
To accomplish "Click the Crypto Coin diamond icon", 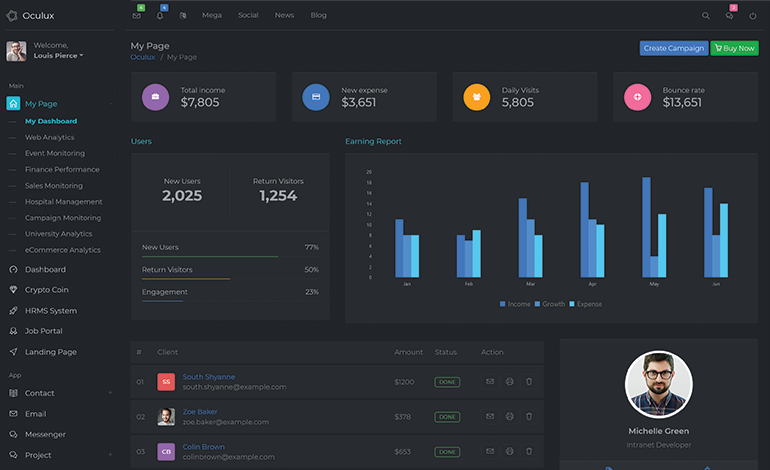I will (13, 290).
